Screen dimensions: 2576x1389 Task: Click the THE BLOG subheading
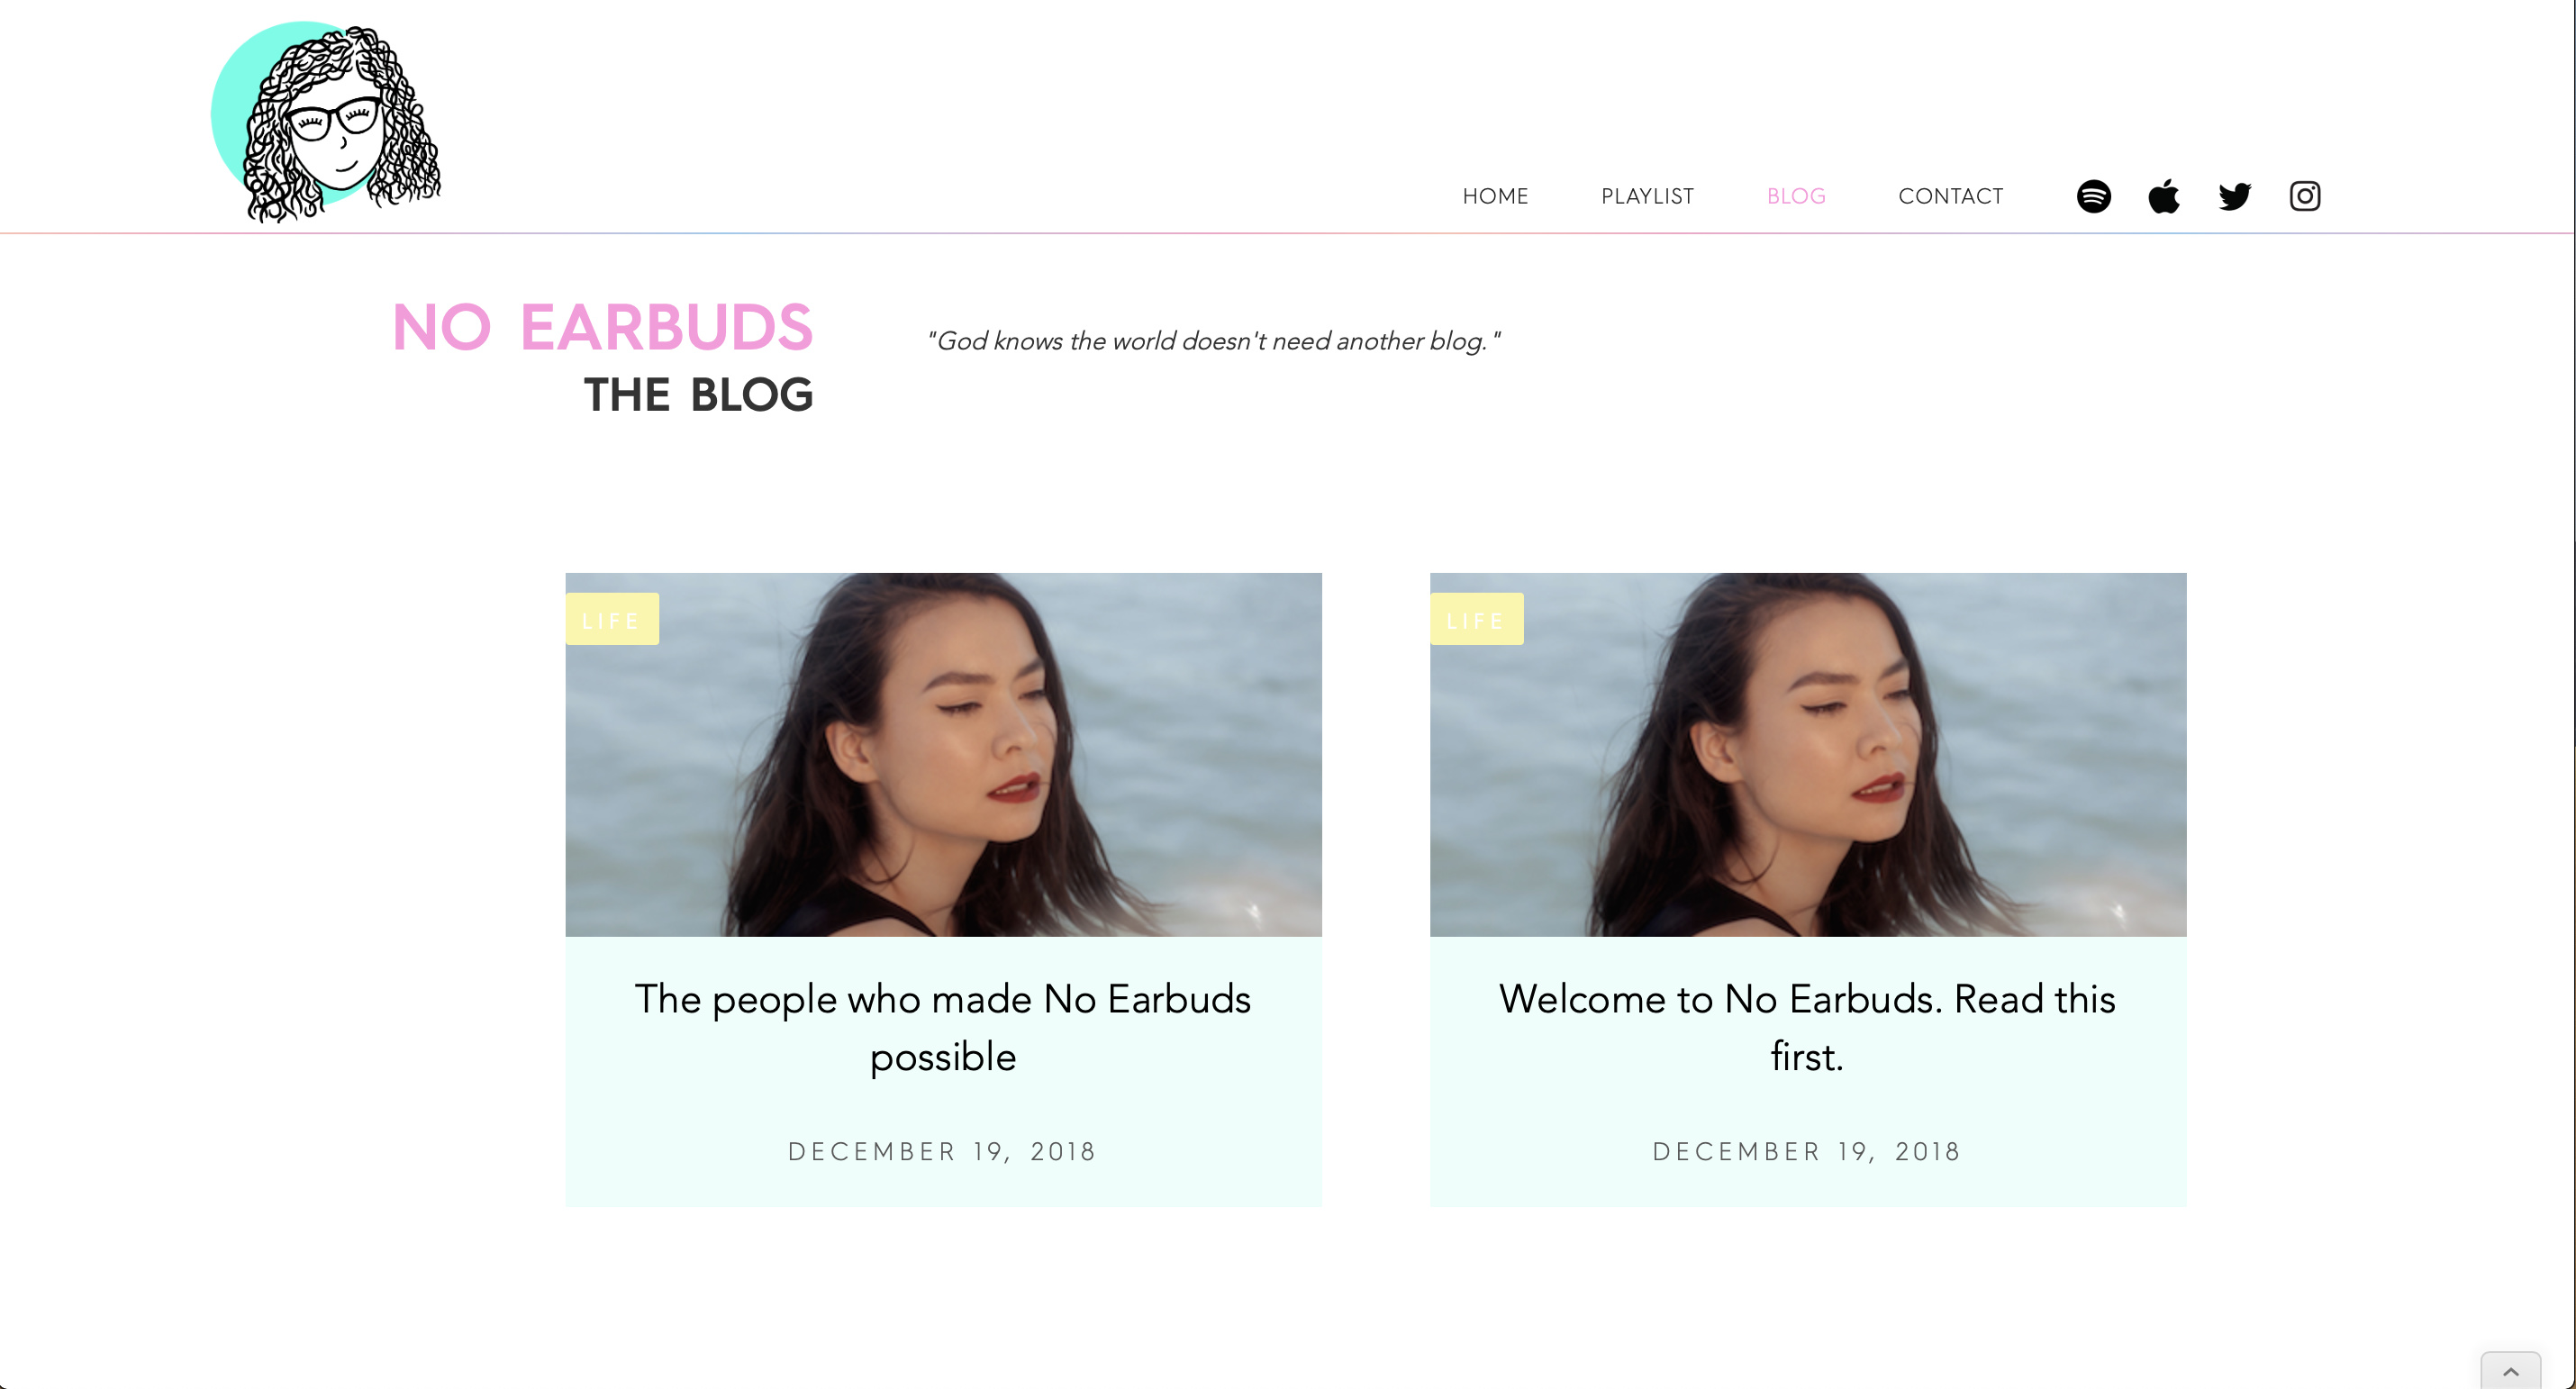coord(698,395)
